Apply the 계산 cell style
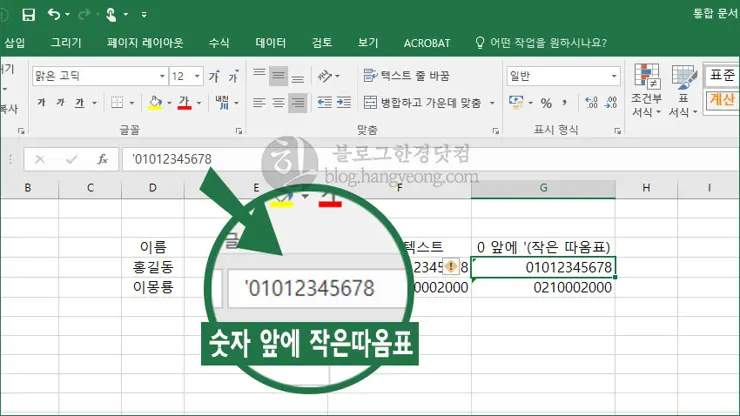 coord(722,100)
